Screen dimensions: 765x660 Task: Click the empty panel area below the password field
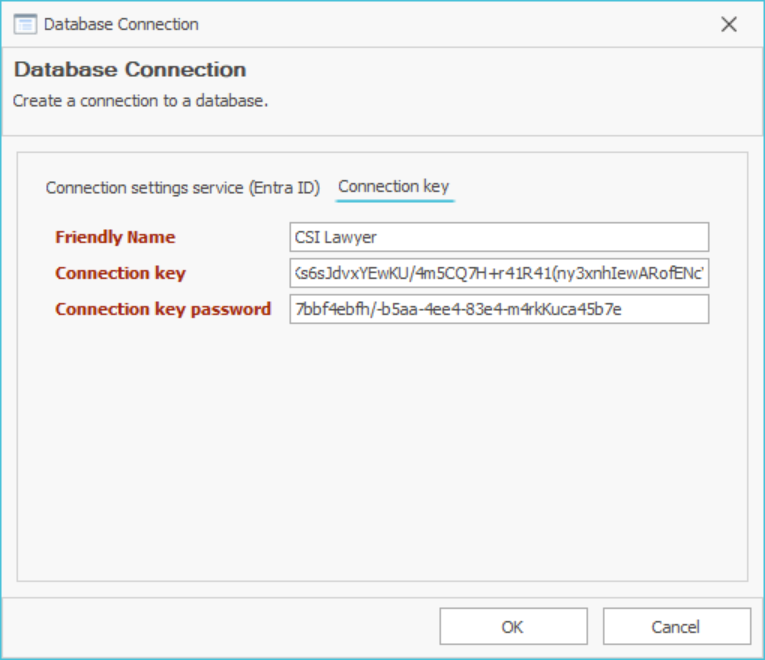pyautogui.click(x=382, y=450)
